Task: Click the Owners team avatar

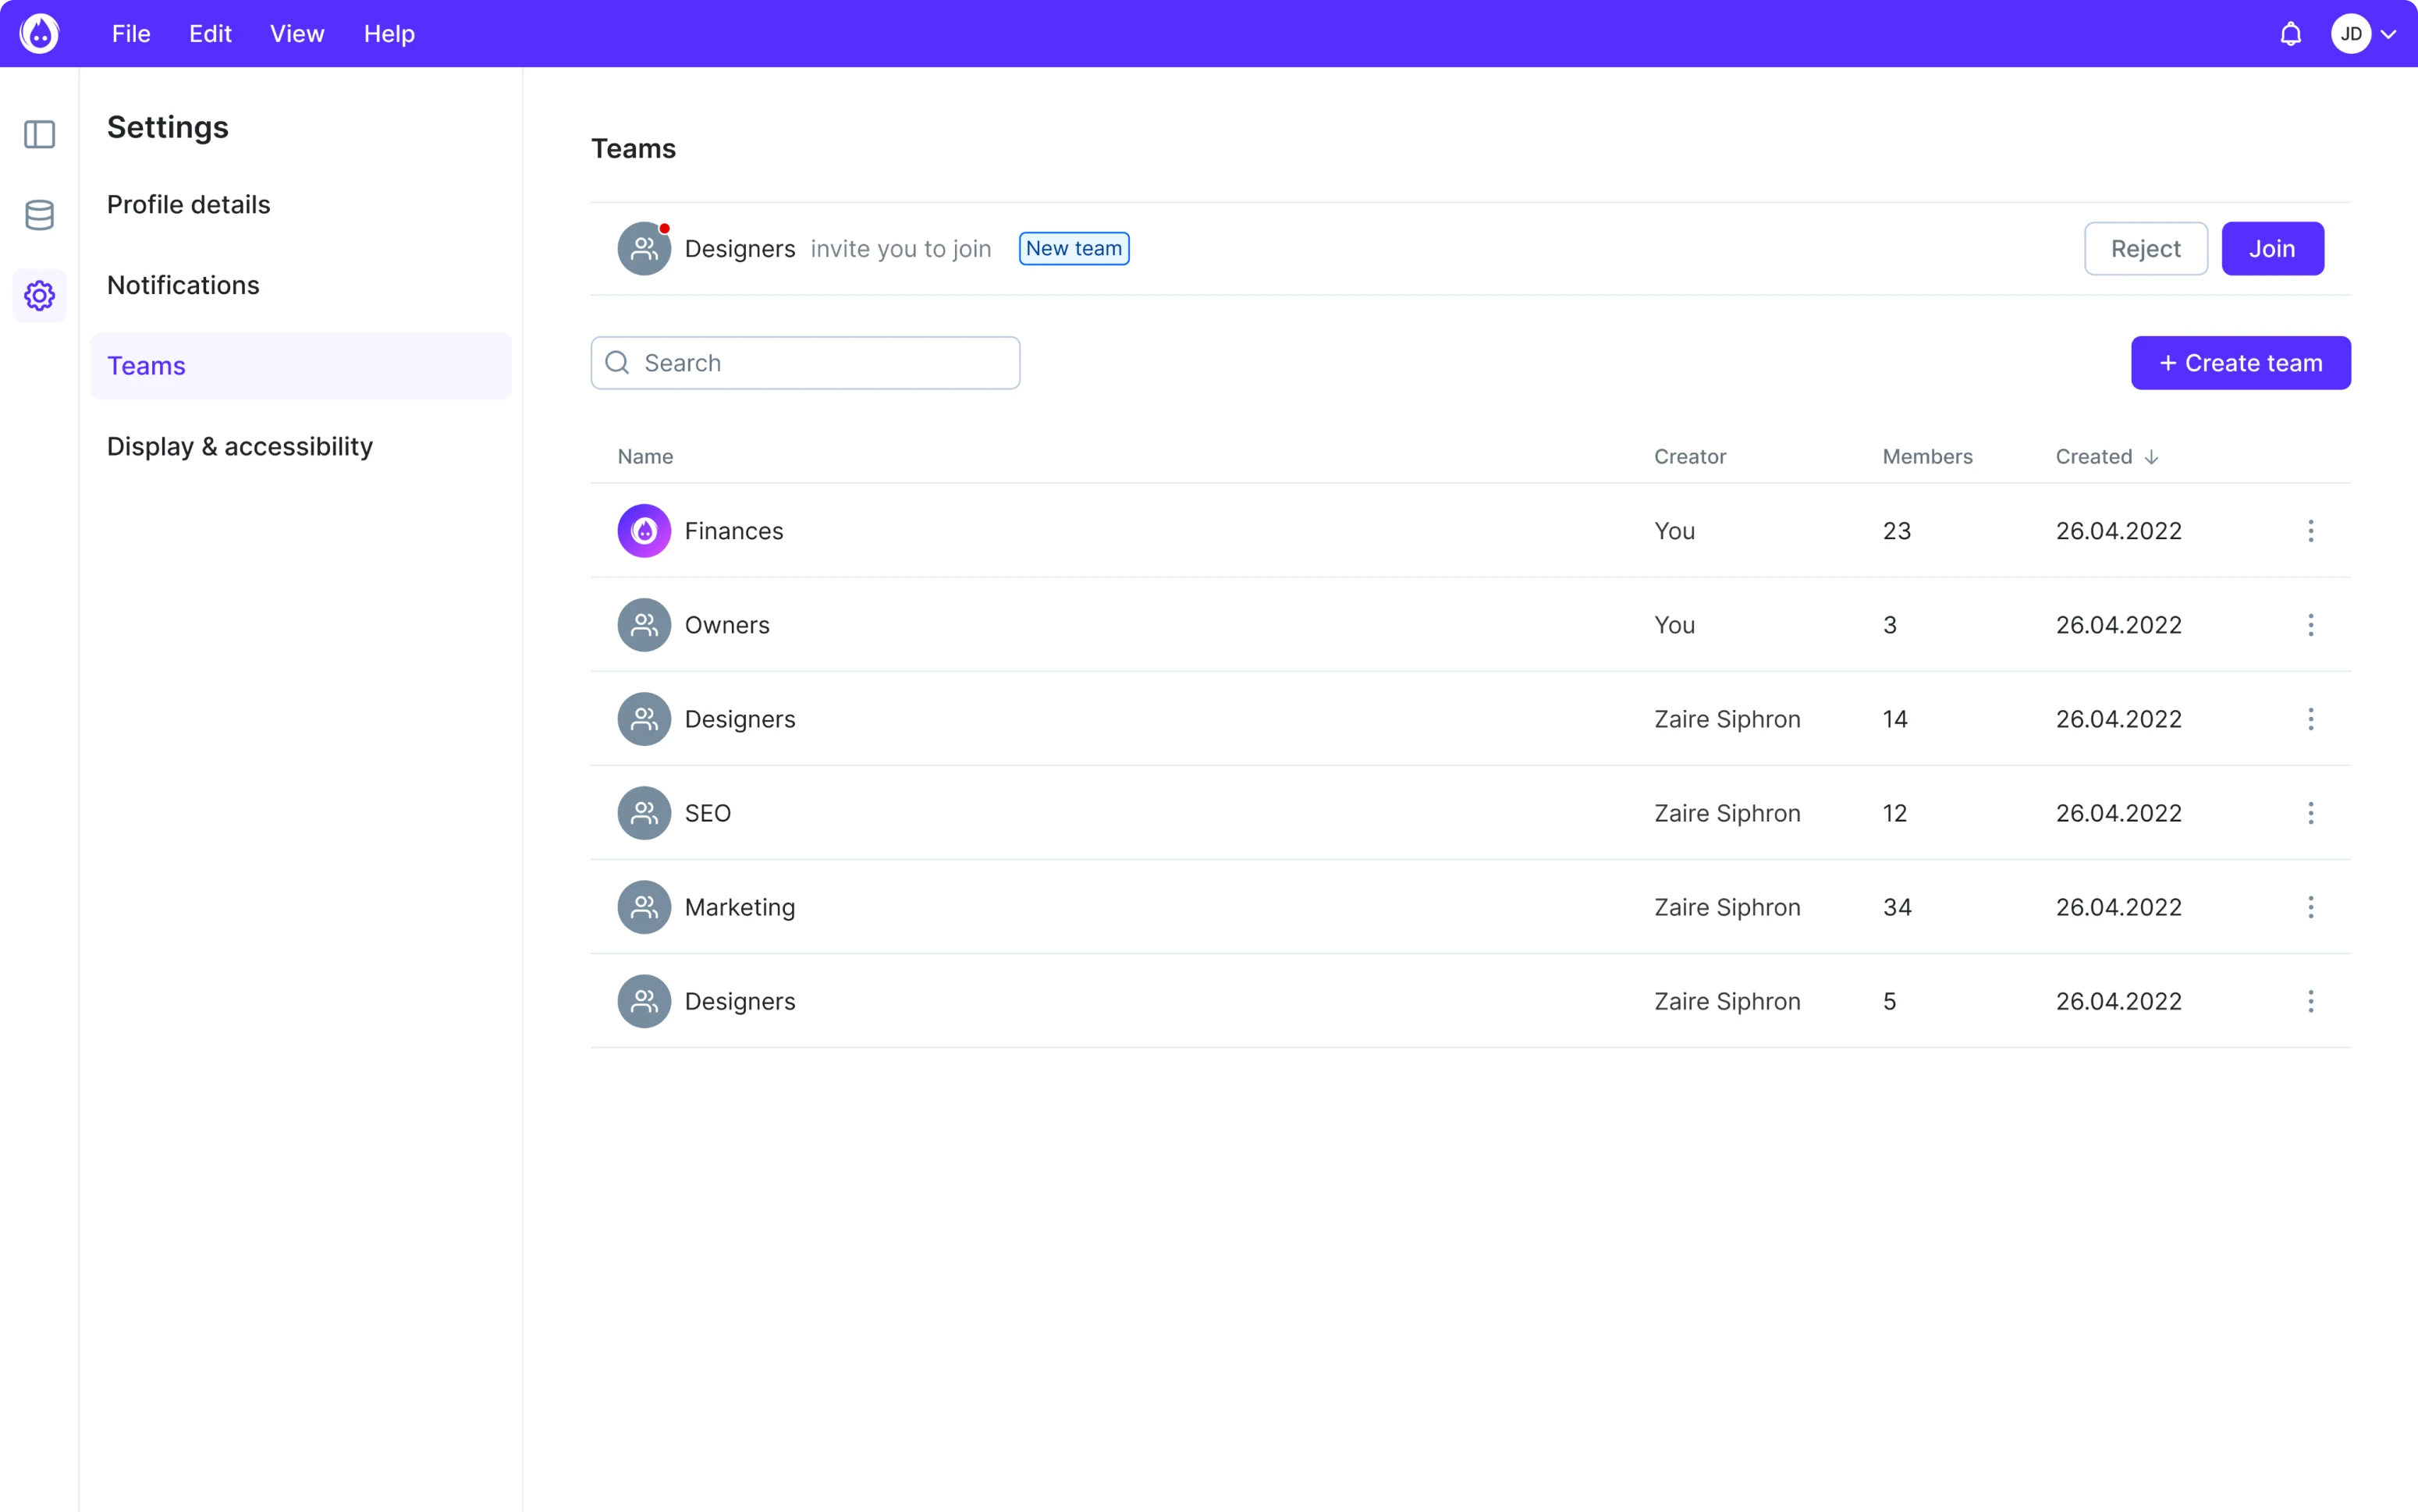Action: [x=644, y=624]
